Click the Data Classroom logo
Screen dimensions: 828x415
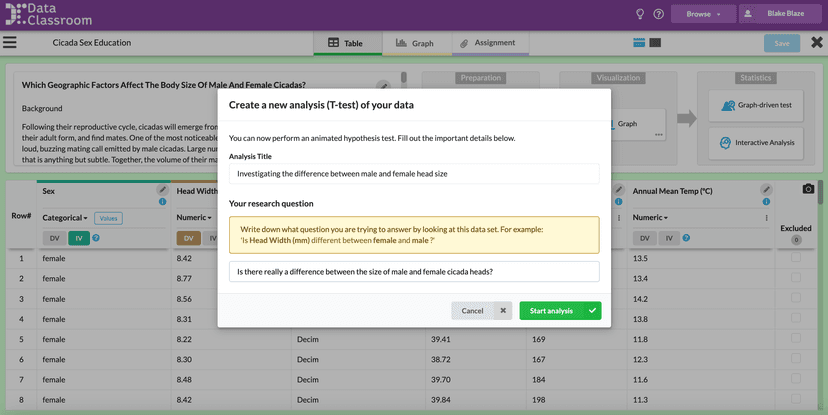point(49,14)
